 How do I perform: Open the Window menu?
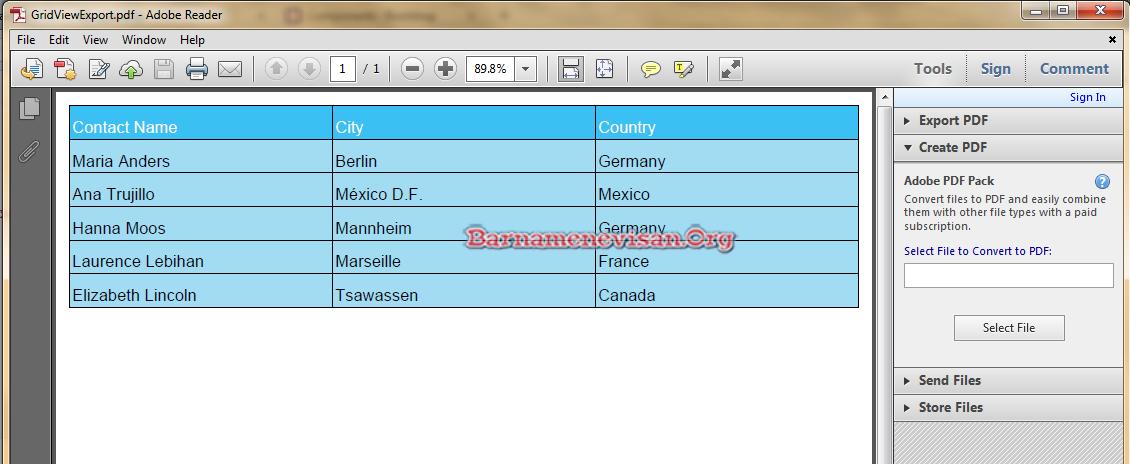144,40
